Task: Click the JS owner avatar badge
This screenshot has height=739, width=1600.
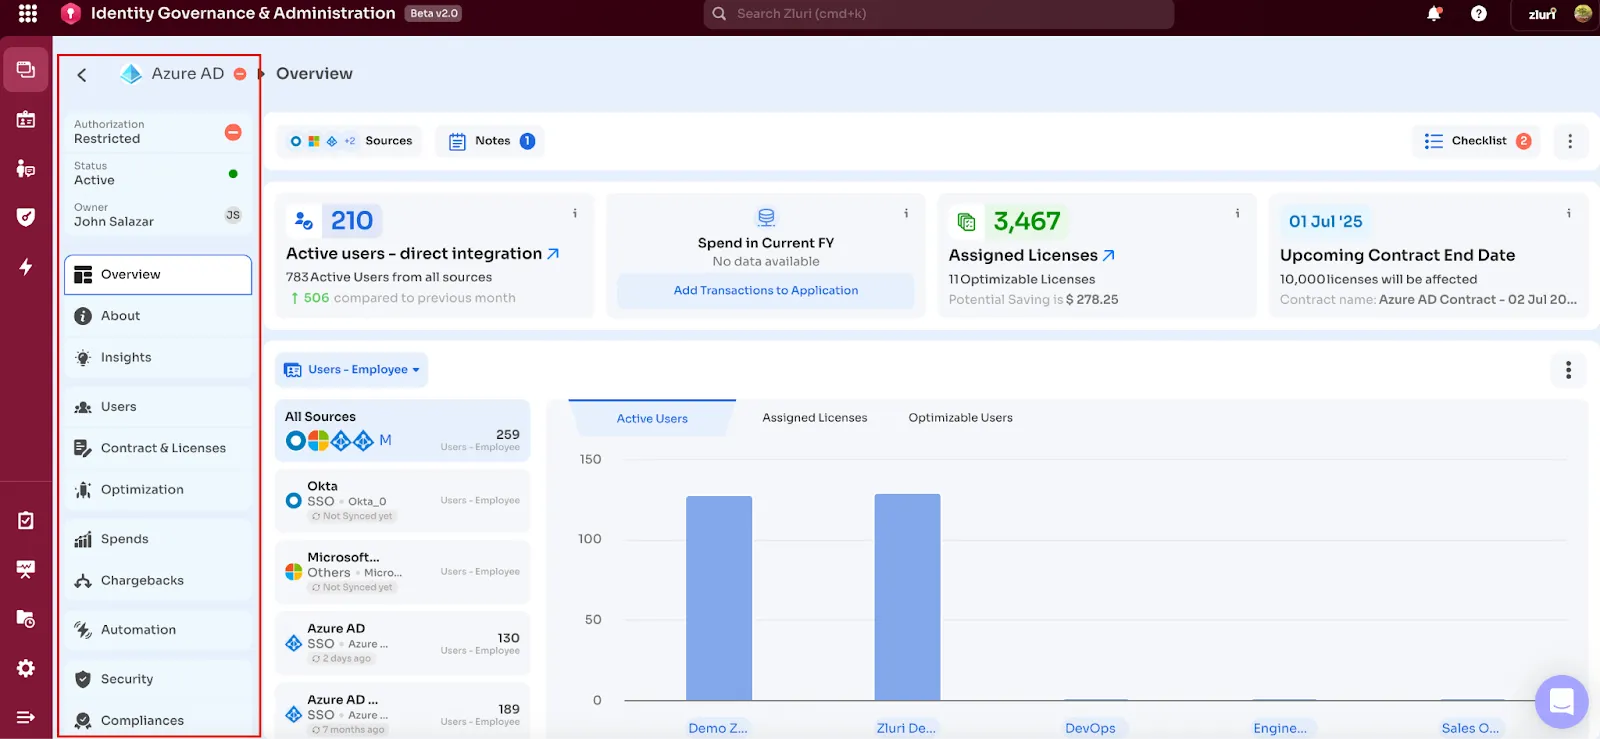Action: 233,215
